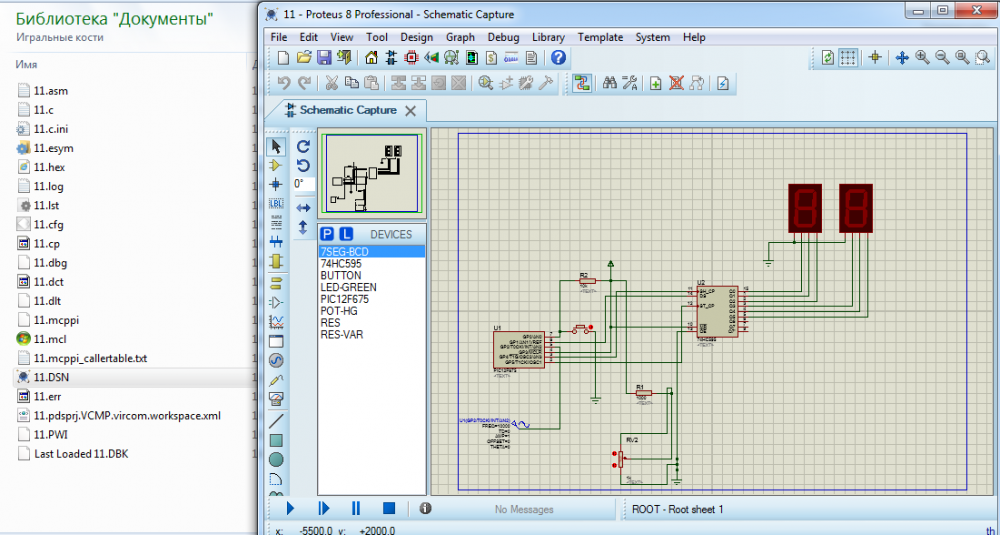This screenshot has height=535, width=1000.
Task: Click the Zoom In magnifier
Action: coord(922,58)
